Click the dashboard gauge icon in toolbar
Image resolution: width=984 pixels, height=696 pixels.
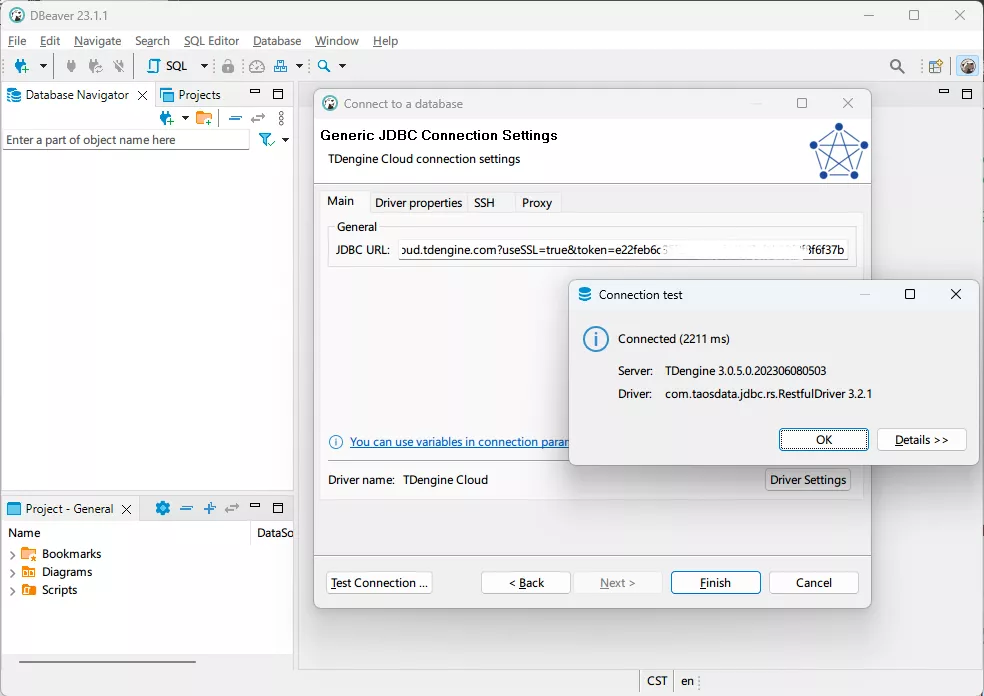pos(257,66)
